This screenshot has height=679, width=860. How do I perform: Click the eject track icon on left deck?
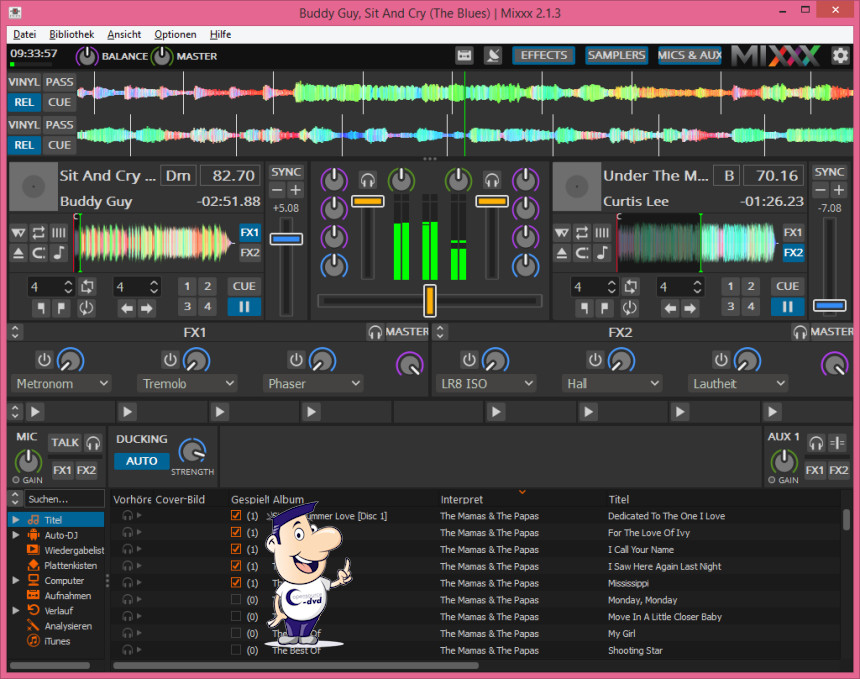tap(18, 253)
